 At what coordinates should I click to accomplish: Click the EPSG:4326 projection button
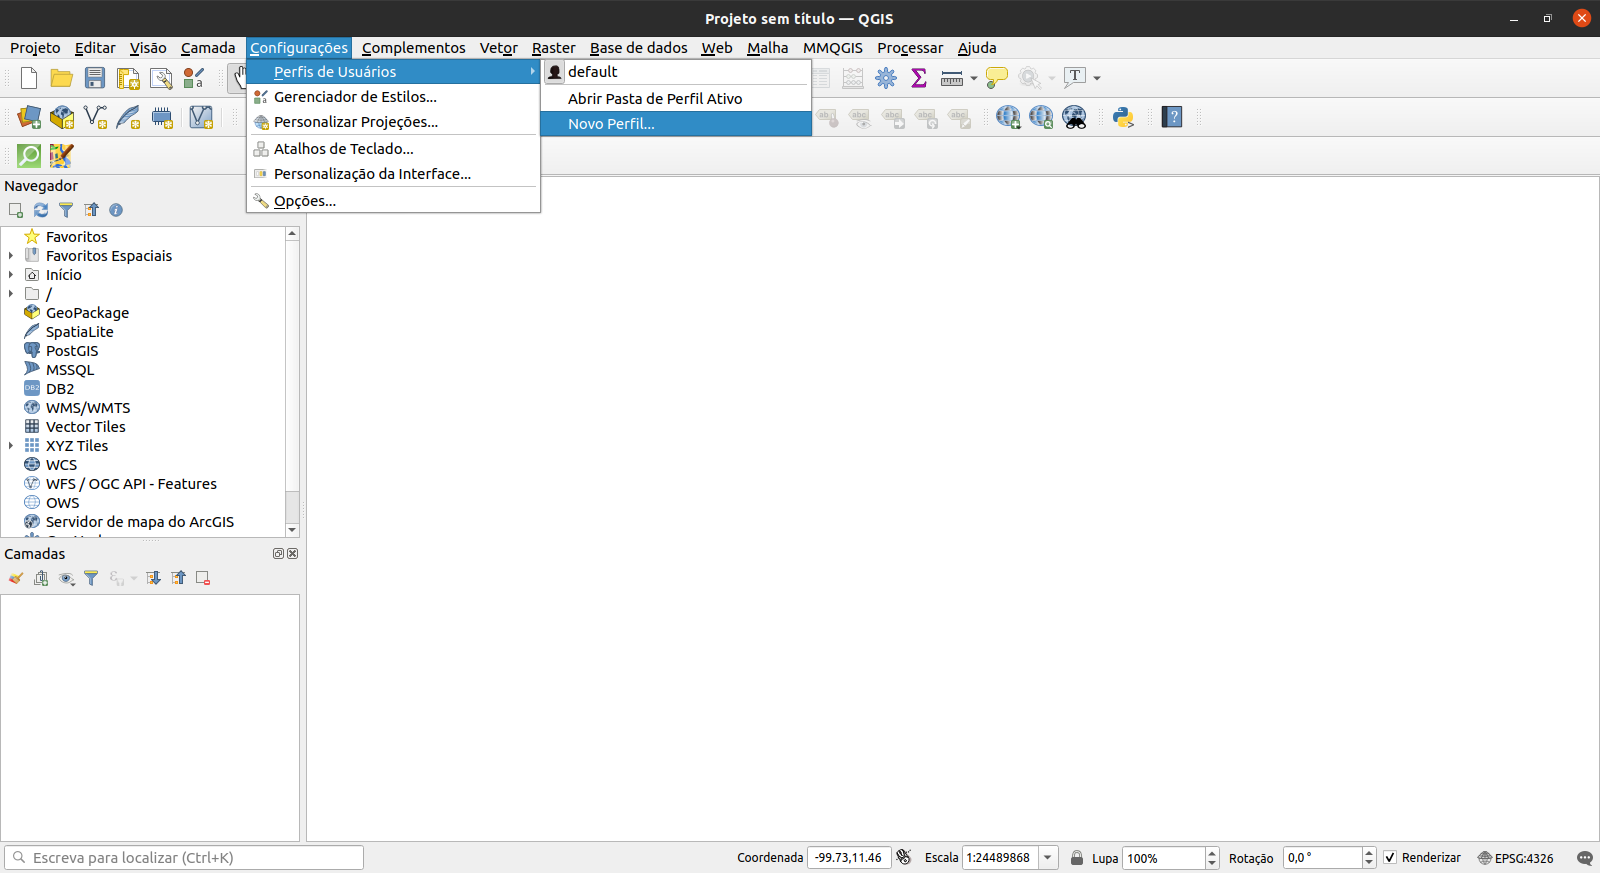click(x=1515, y=858)
